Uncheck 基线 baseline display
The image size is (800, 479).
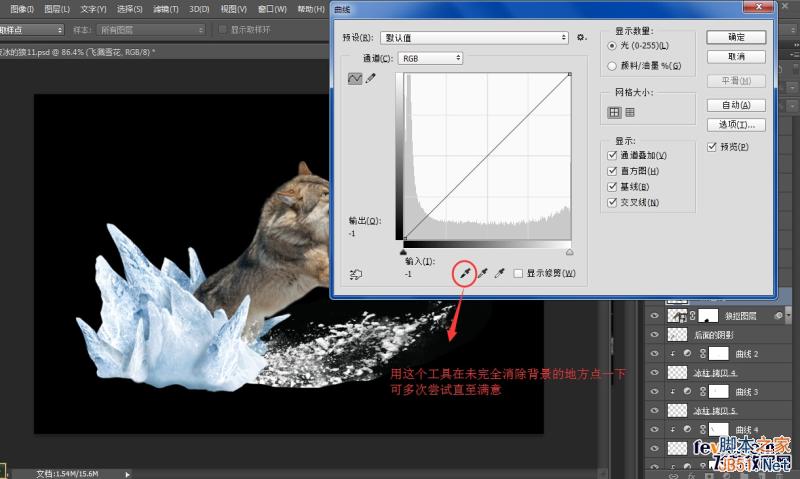tap(612, 187)
